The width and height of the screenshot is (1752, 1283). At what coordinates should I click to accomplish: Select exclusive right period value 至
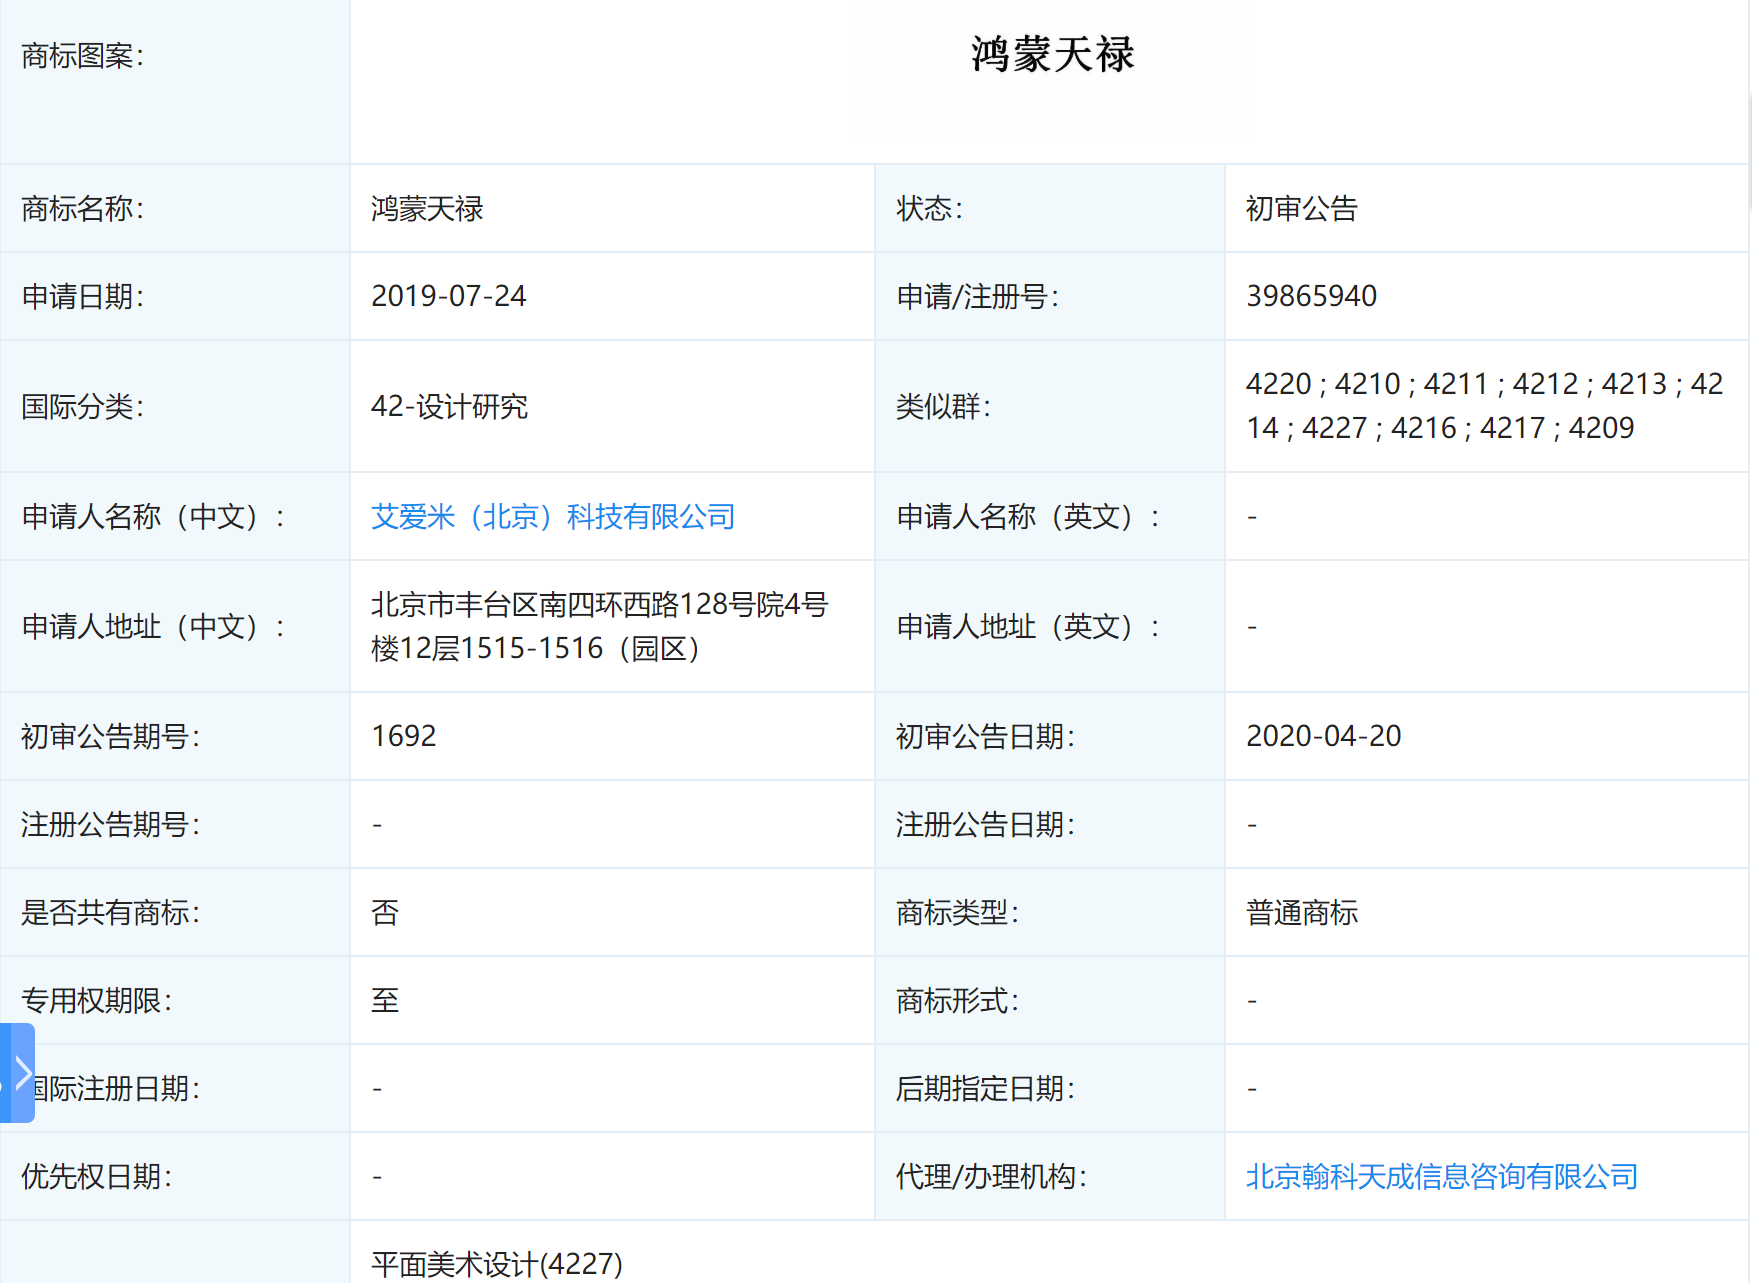(385, 1001)
